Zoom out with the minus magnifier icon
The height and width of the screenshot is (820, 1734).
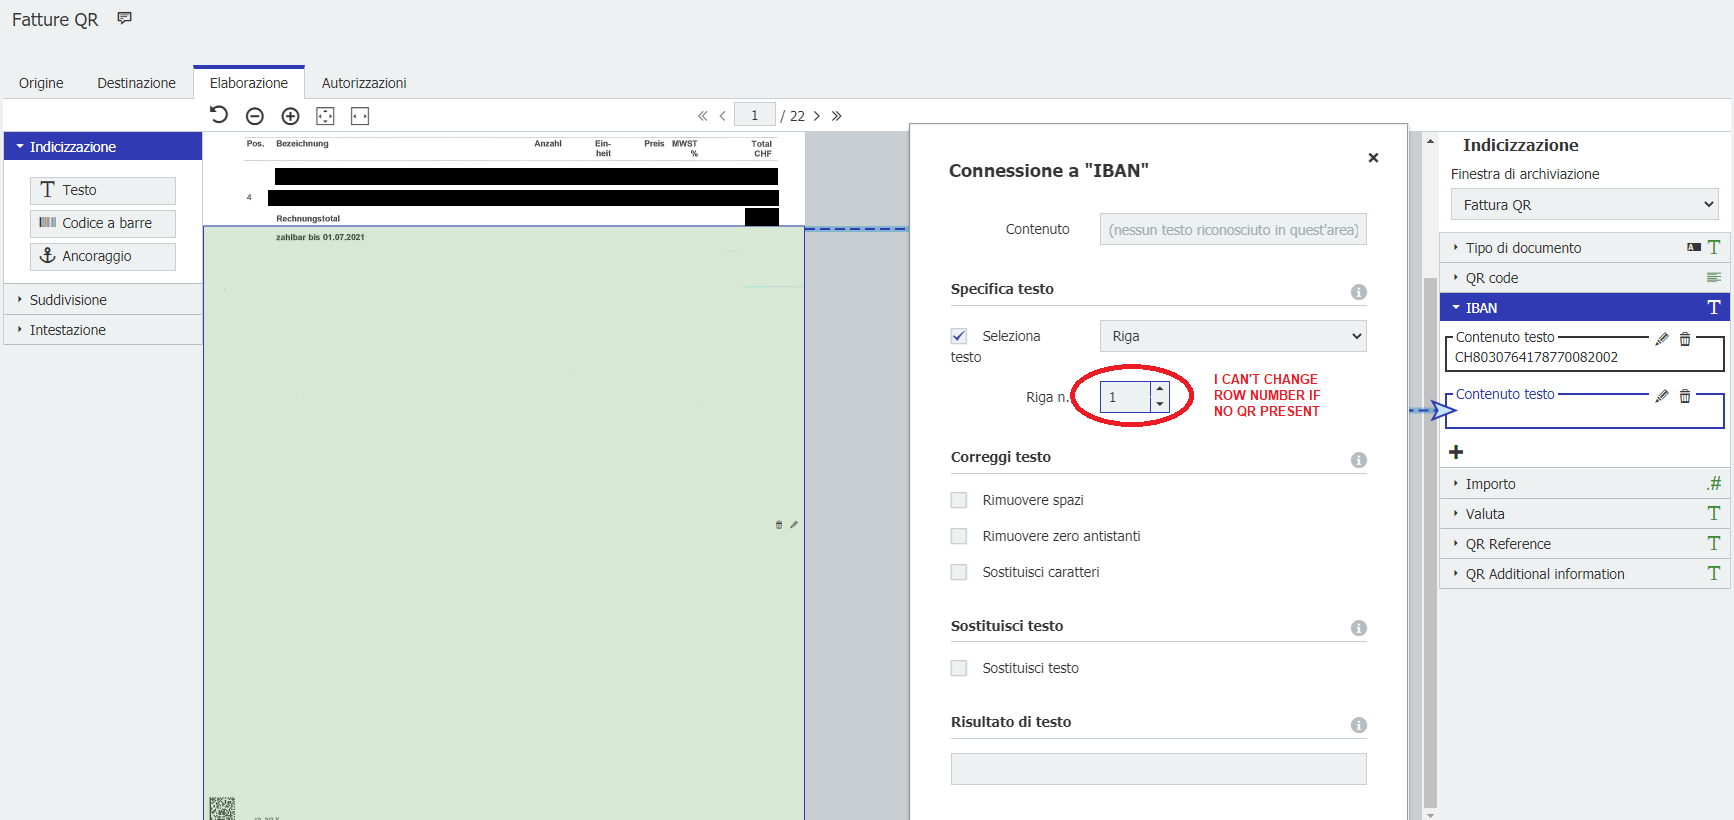(x=255, y=116)
